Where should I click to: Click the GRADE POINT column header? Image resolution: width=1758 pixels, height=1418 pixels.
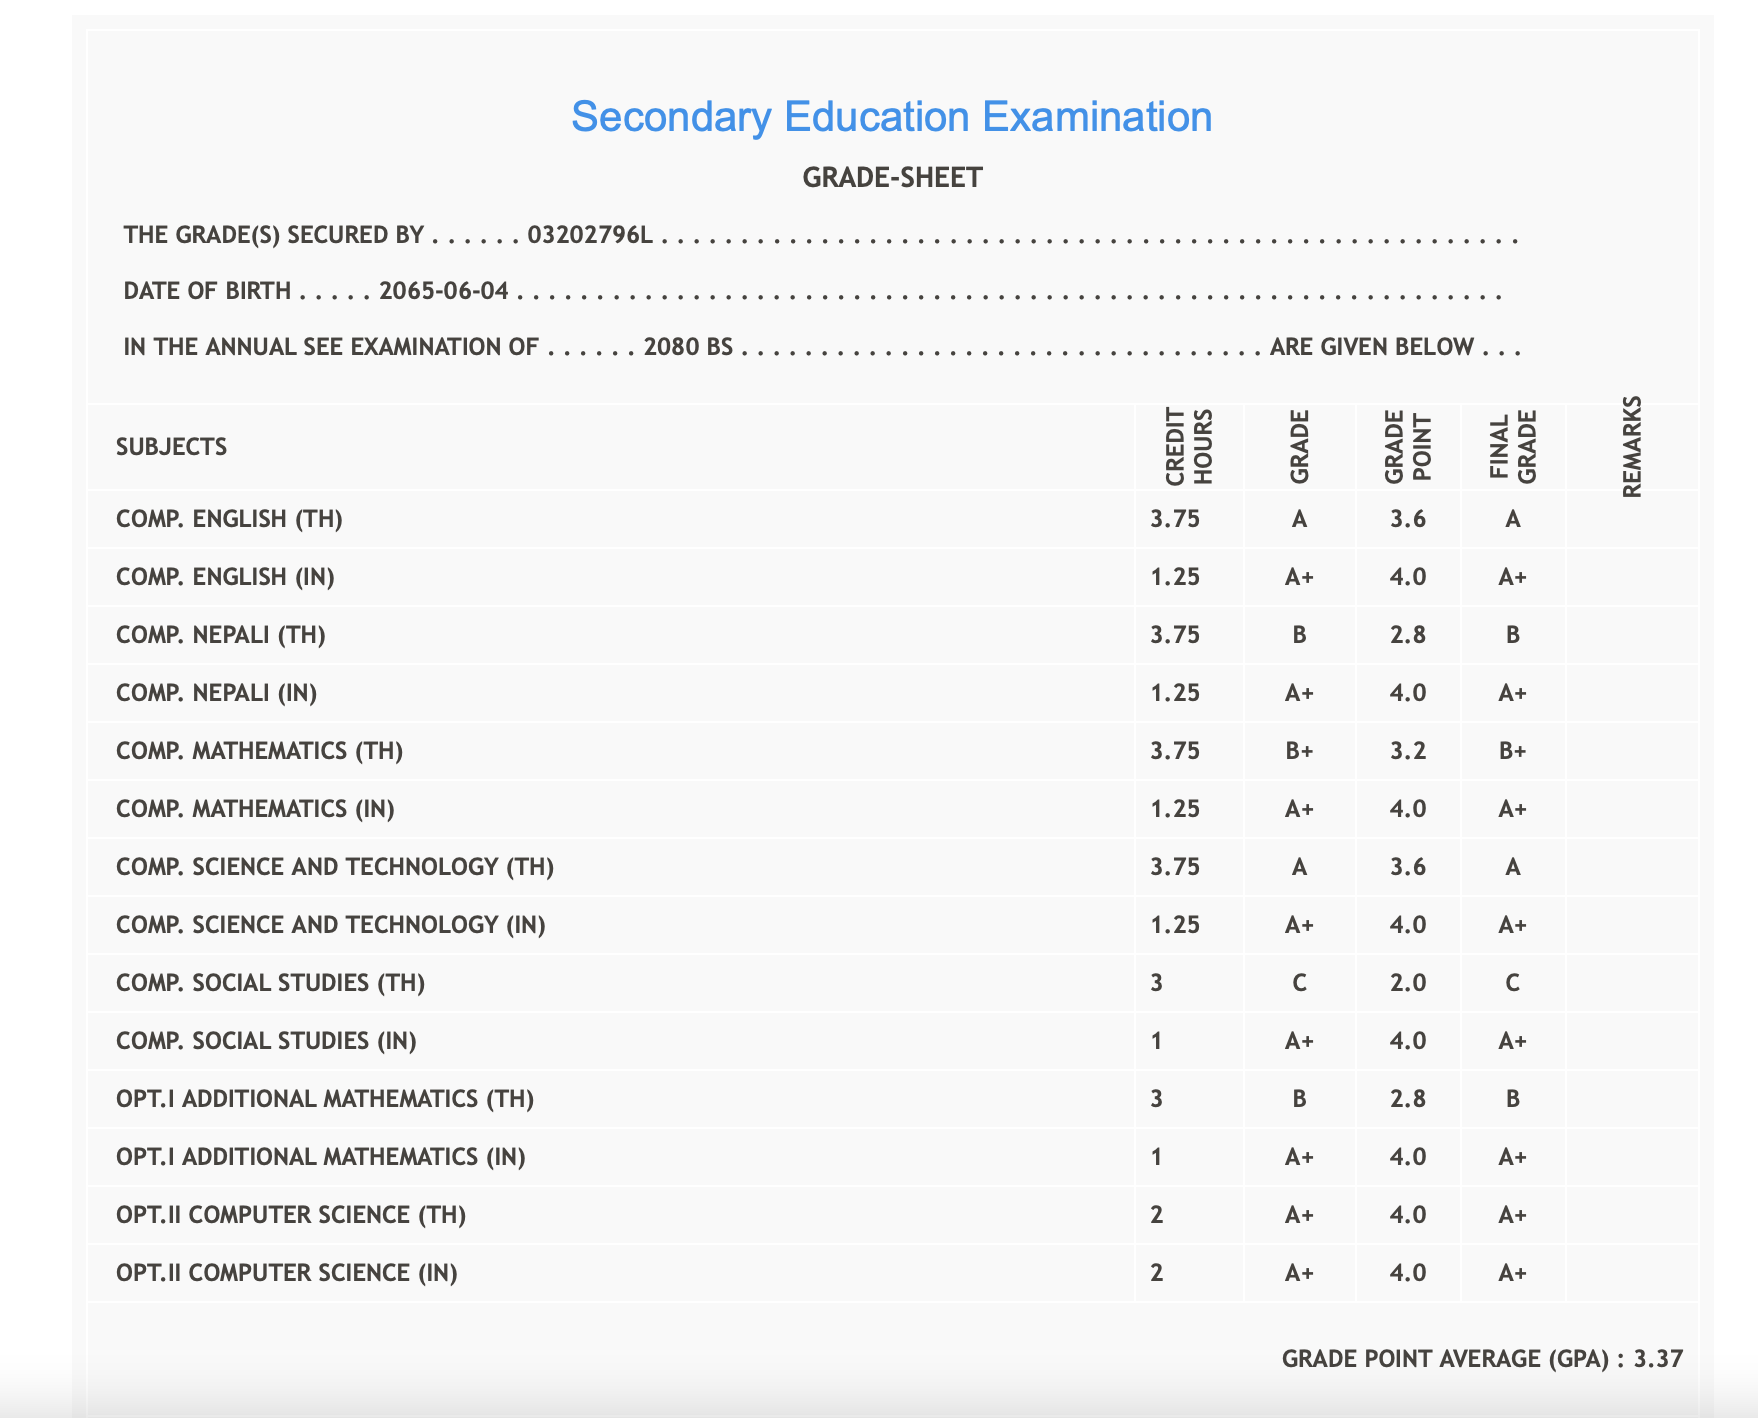(1407, 447)
